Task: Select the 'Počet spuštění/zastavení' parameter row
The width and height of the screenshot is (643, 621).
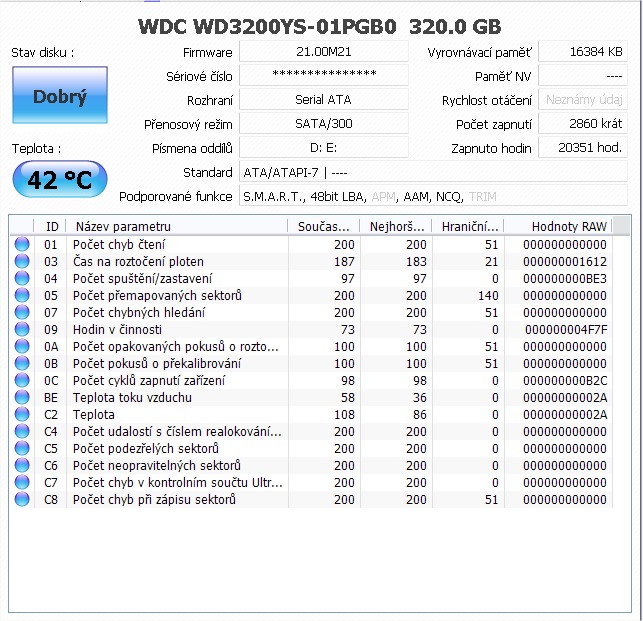Action: pos(311,279)
